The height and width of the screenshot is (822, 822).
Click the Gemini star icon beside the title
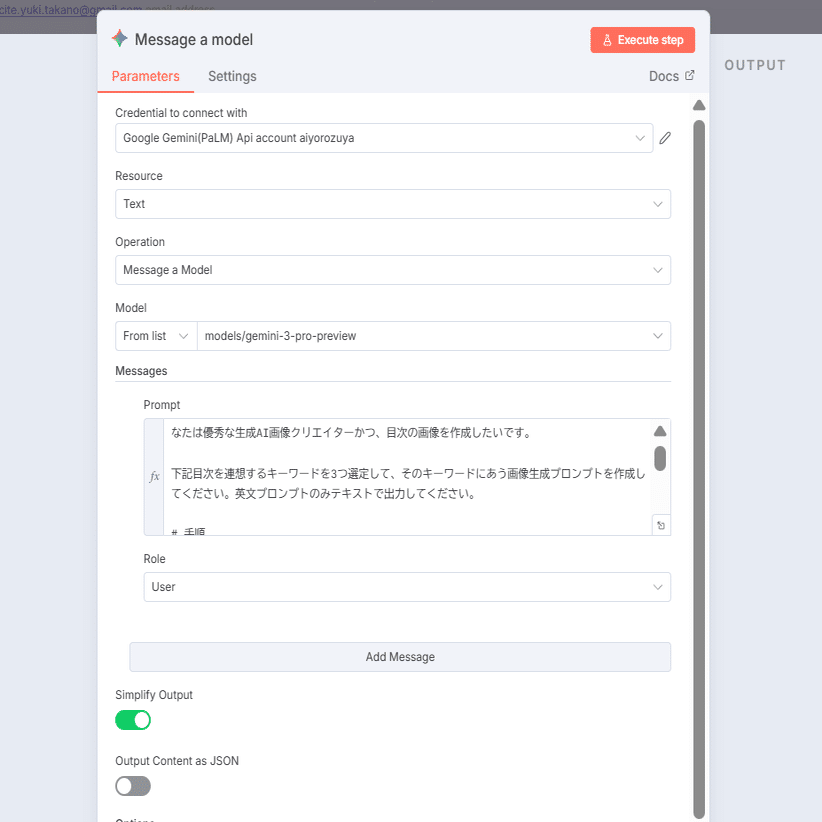click(x=120, y=38)
